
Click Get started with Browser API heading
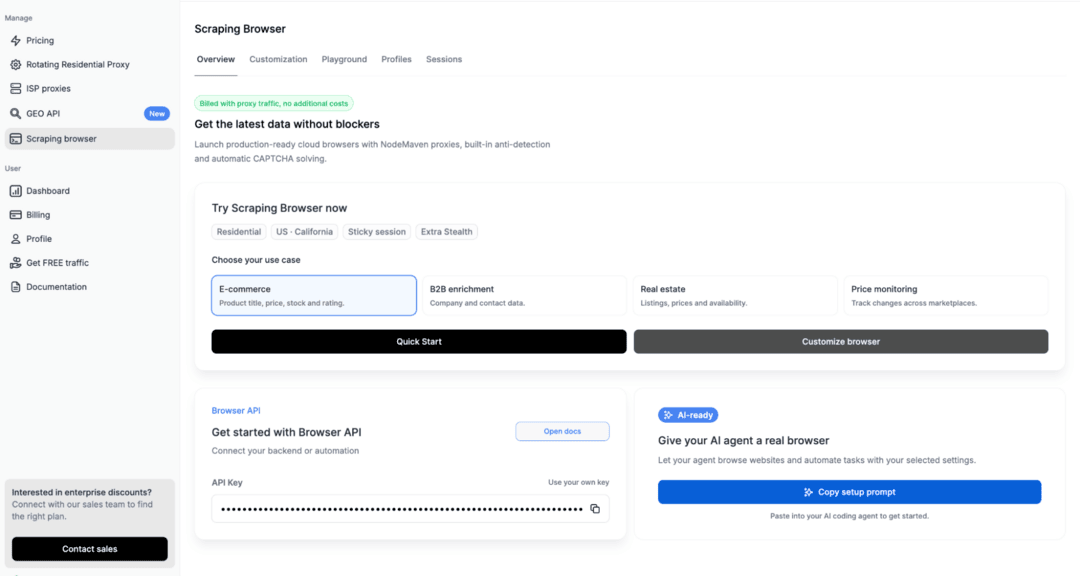tap(287, 432)
